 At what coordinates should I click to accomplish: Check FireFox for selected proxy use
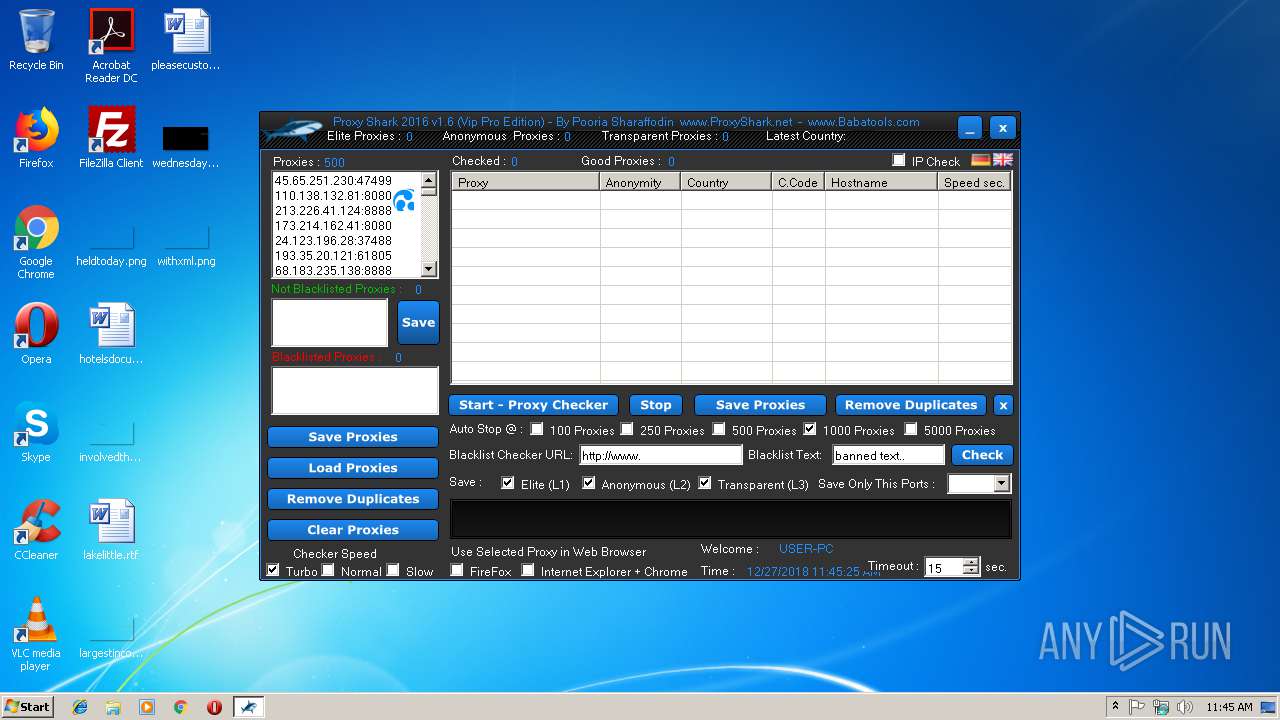457,570
